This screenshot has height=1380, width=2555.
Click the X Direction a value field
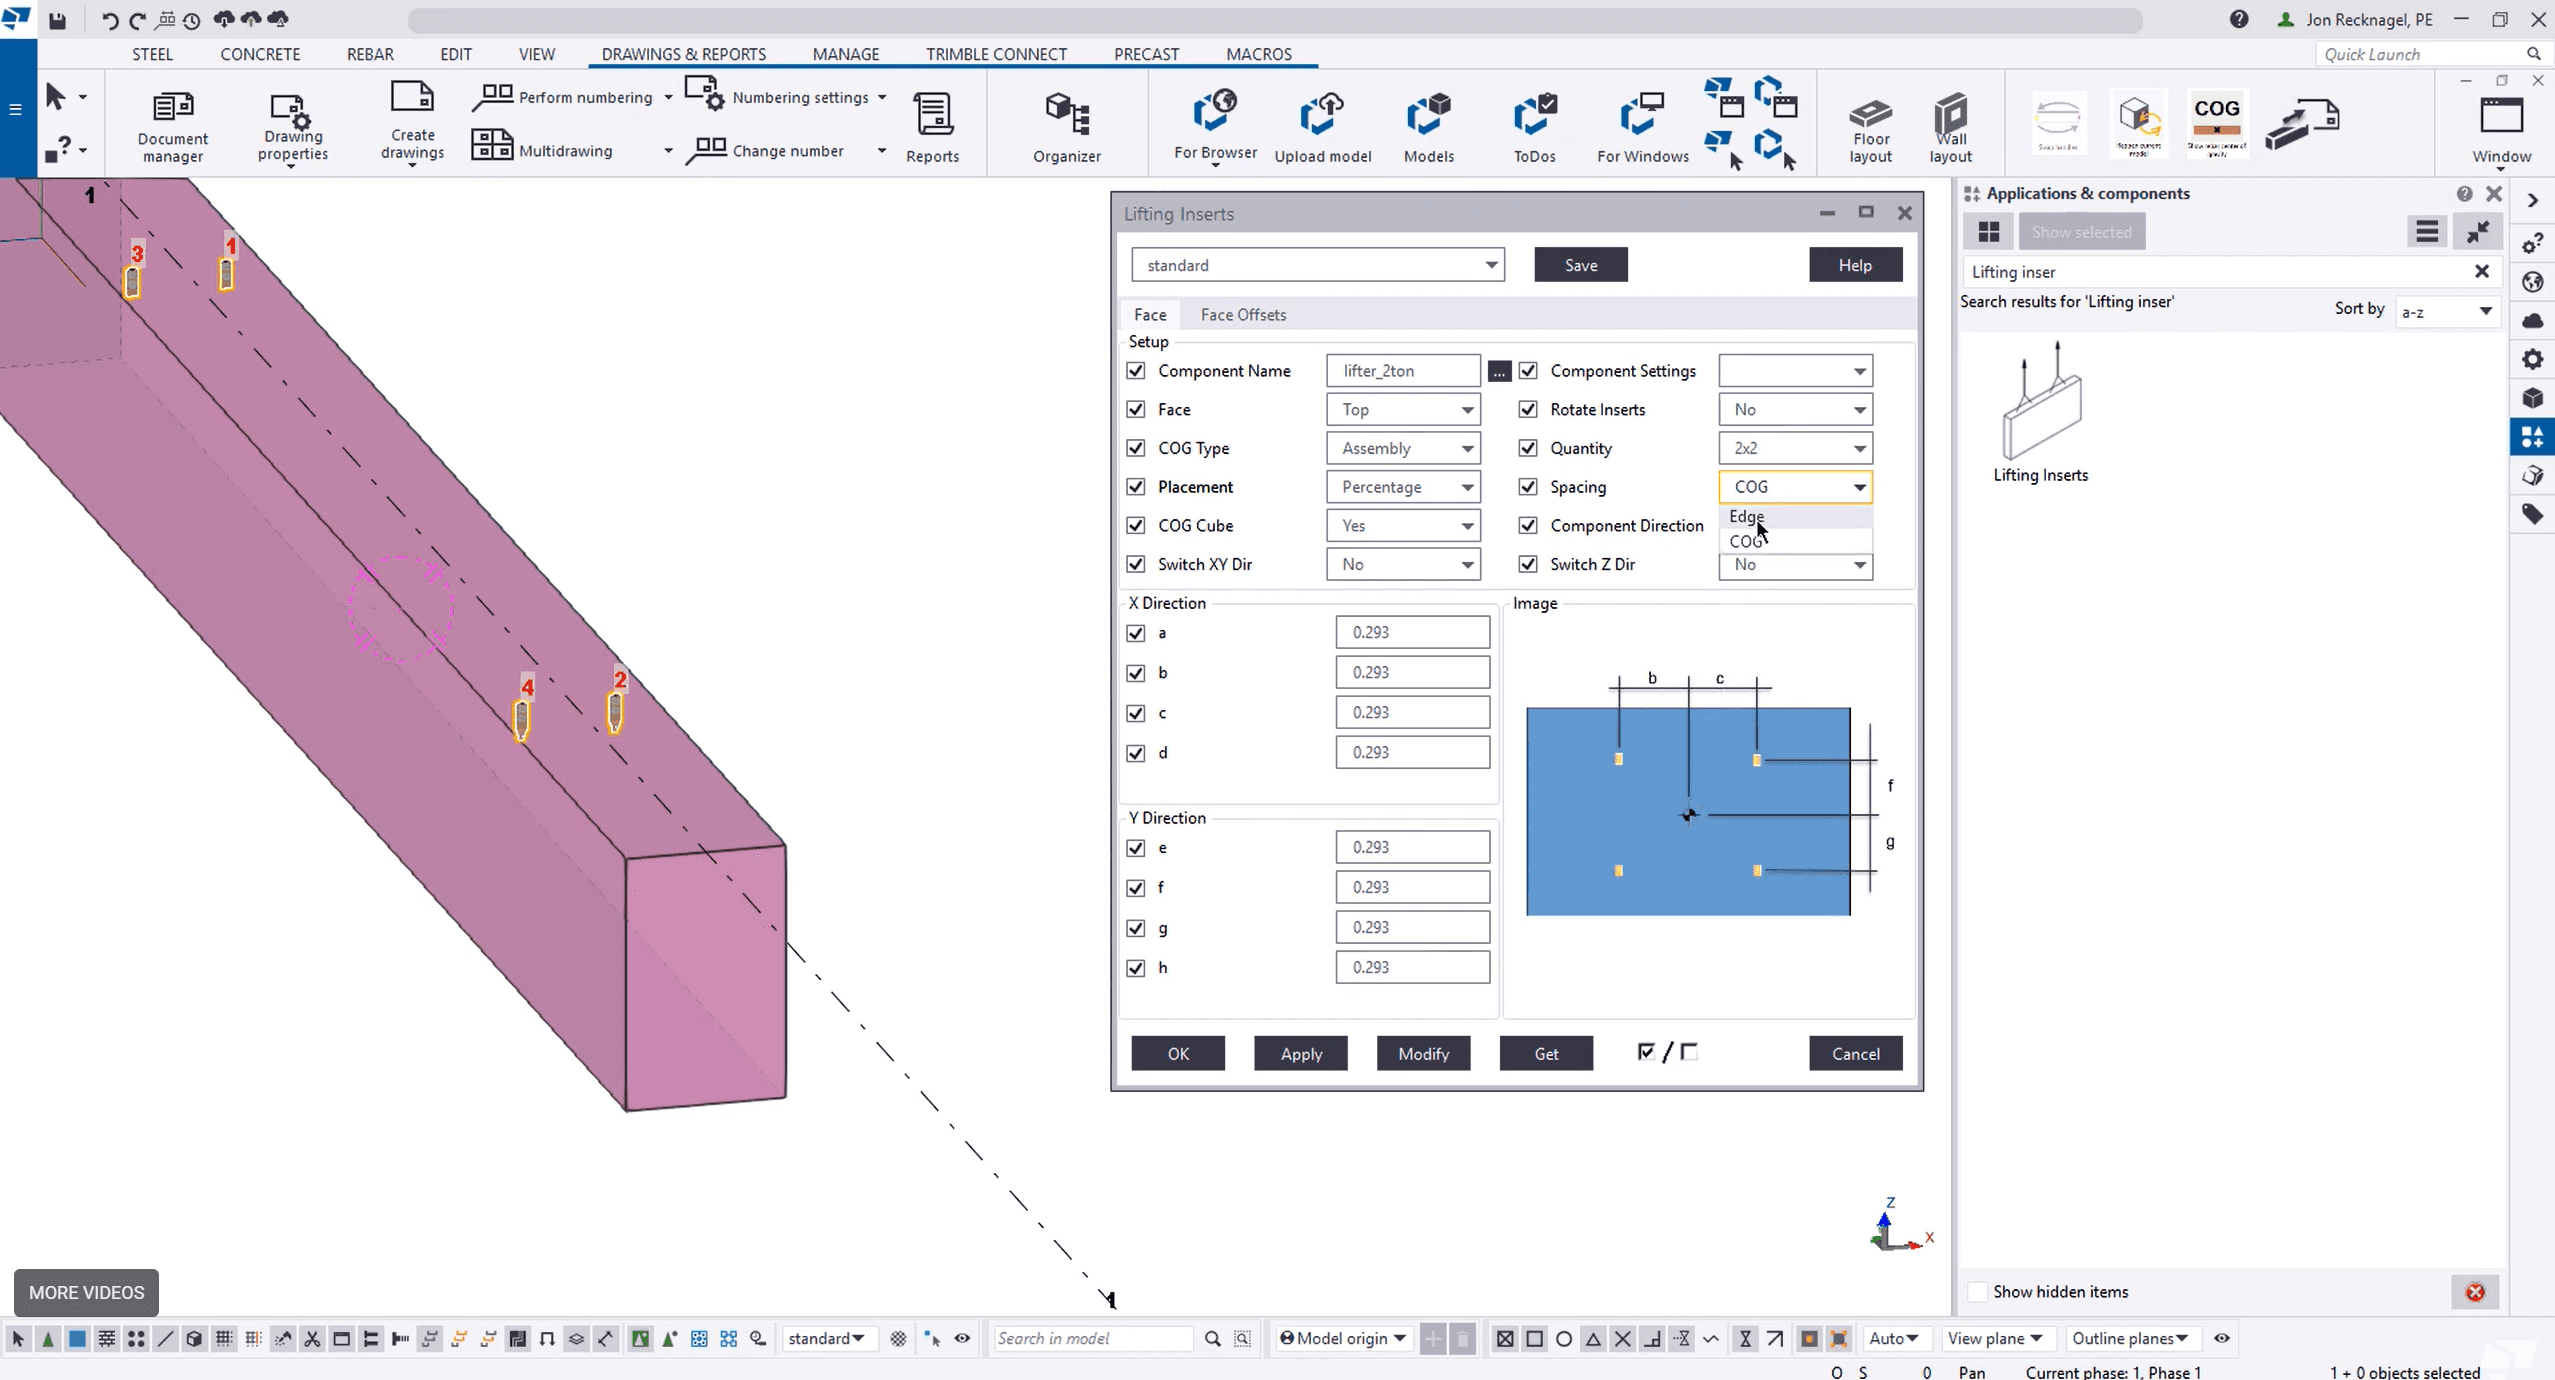pos(1412,632)
